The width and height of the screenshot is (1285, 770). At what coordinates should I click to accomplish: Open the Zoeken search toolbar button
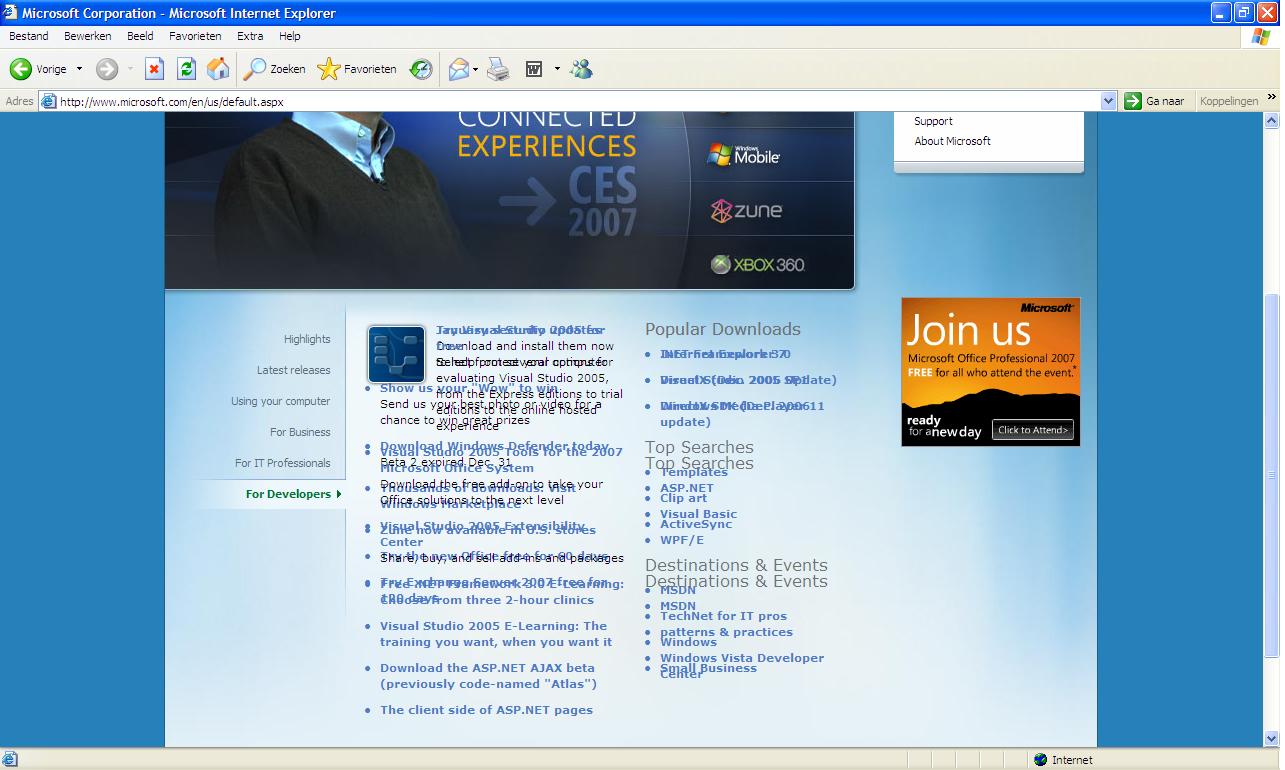point(275,69)
